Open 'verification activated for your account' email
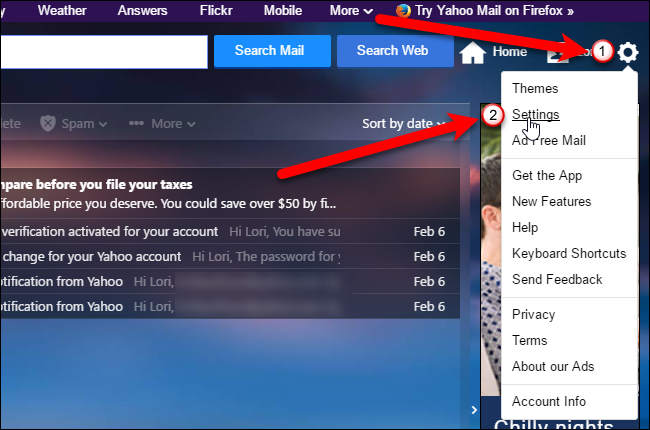The image size is (650, 430). [230, 231]
